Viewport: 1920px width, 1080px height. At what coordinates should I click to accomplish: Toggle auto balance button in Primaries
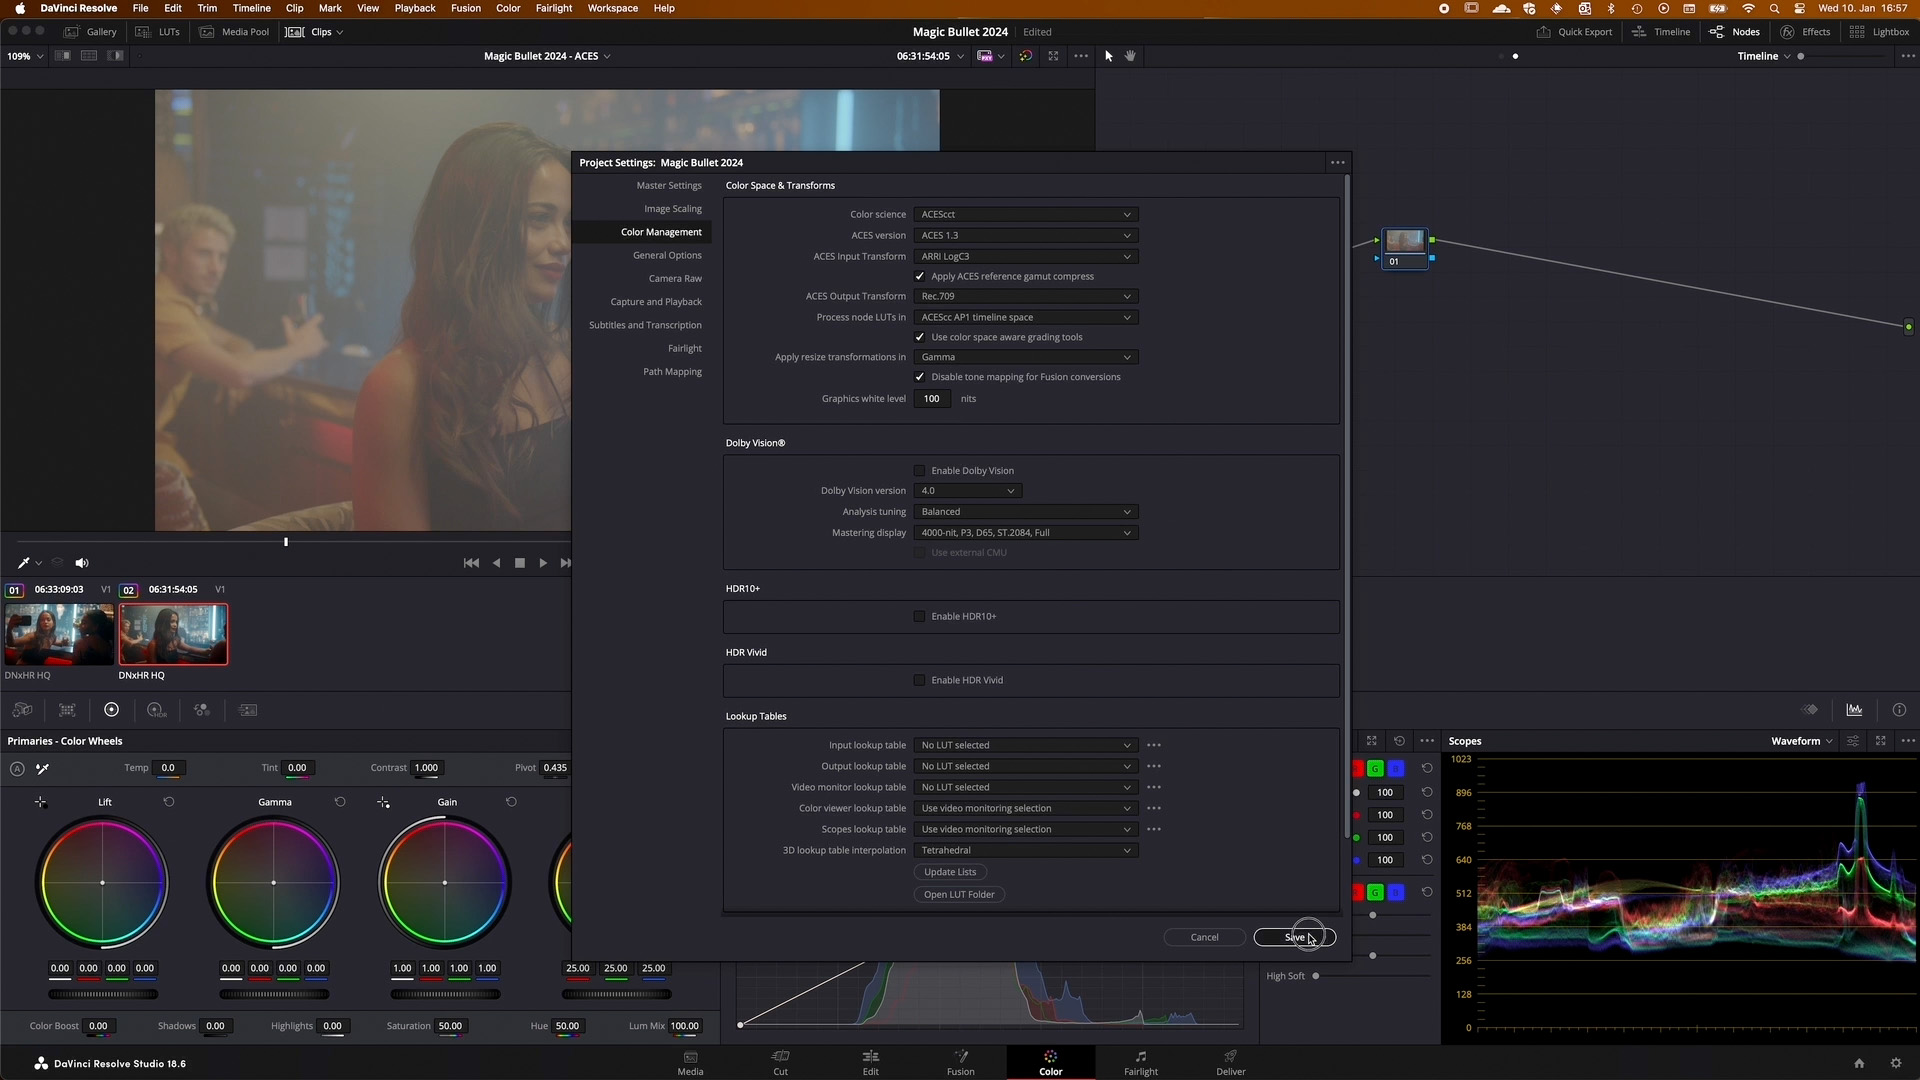tap(17, 769)
